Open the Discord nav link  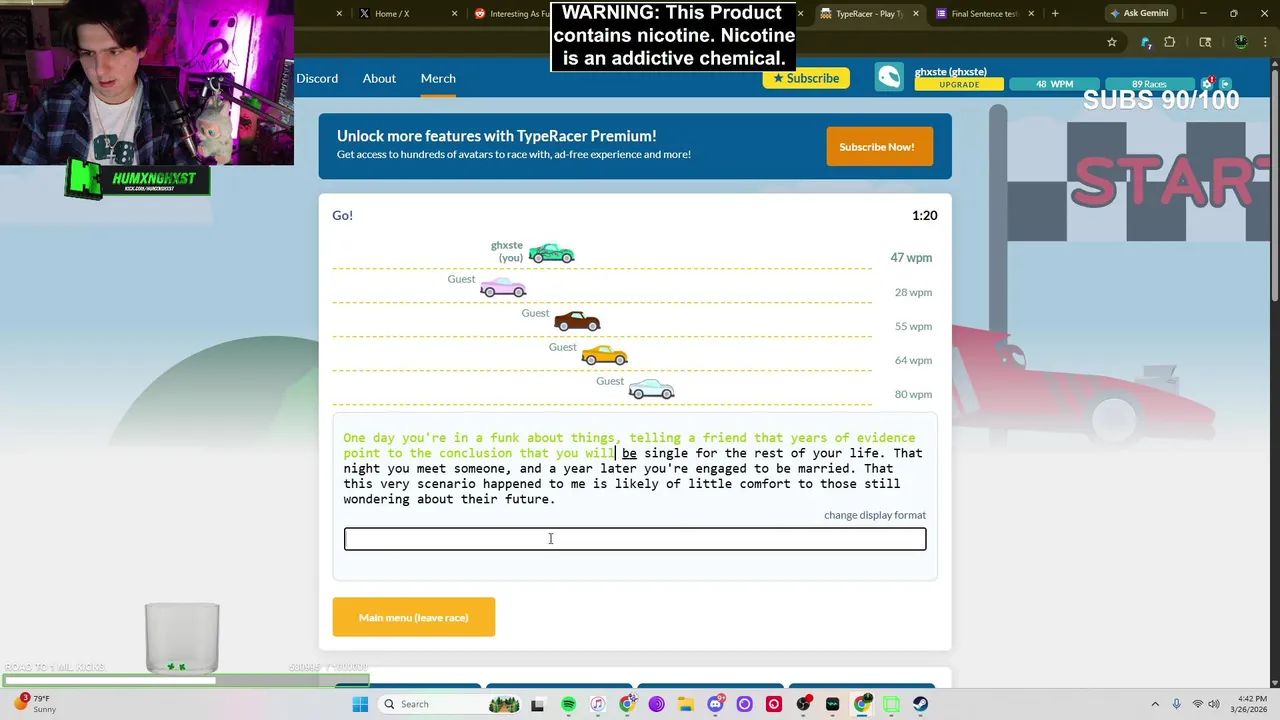[x=317, y=78]
